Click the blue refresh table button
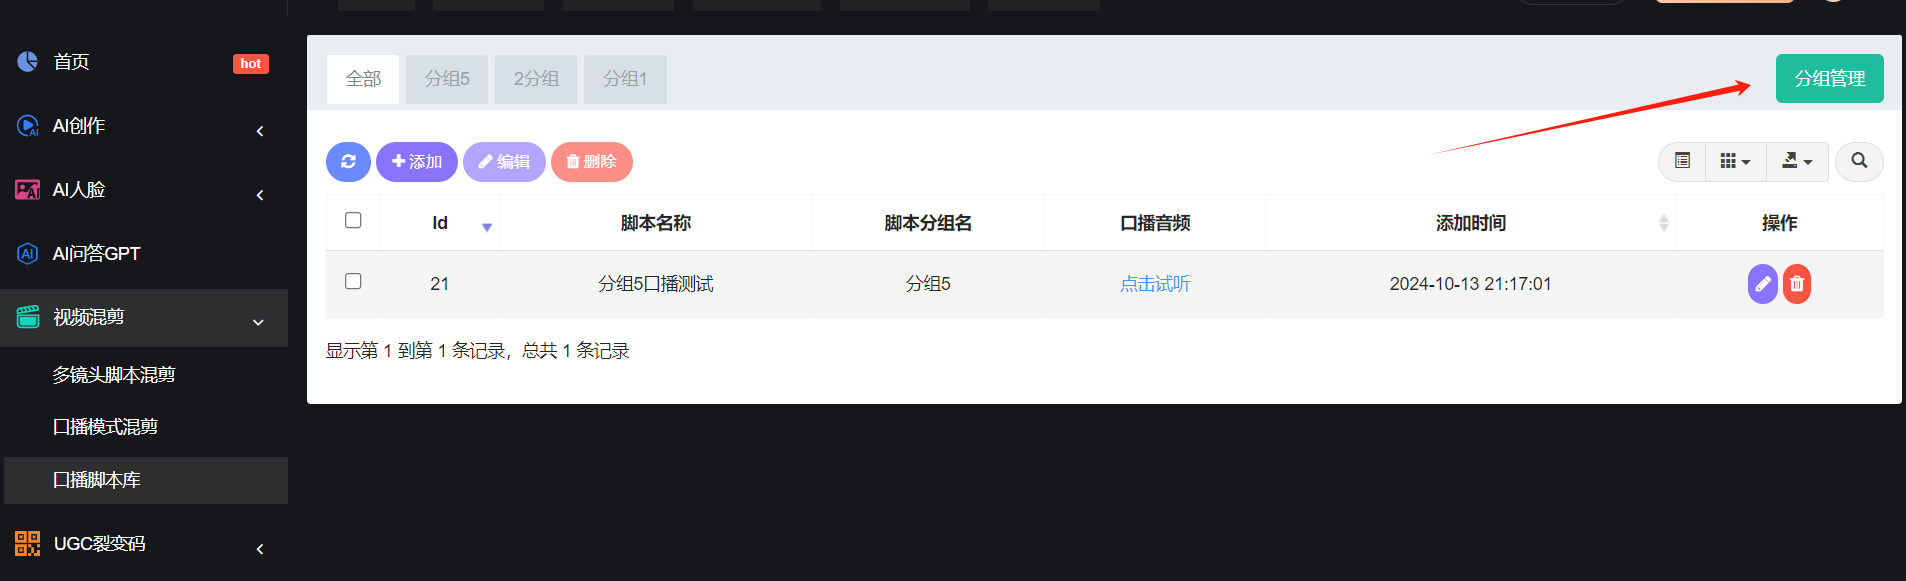 [348, 162]
